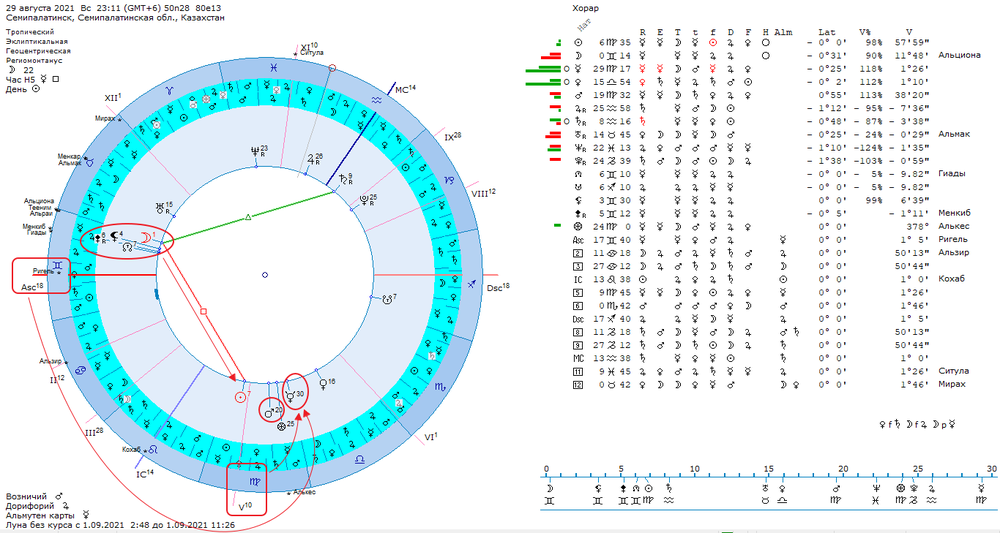1000x533 pixels.
Task: Select the Sun glyph in the table's first row
Action: 578,43
